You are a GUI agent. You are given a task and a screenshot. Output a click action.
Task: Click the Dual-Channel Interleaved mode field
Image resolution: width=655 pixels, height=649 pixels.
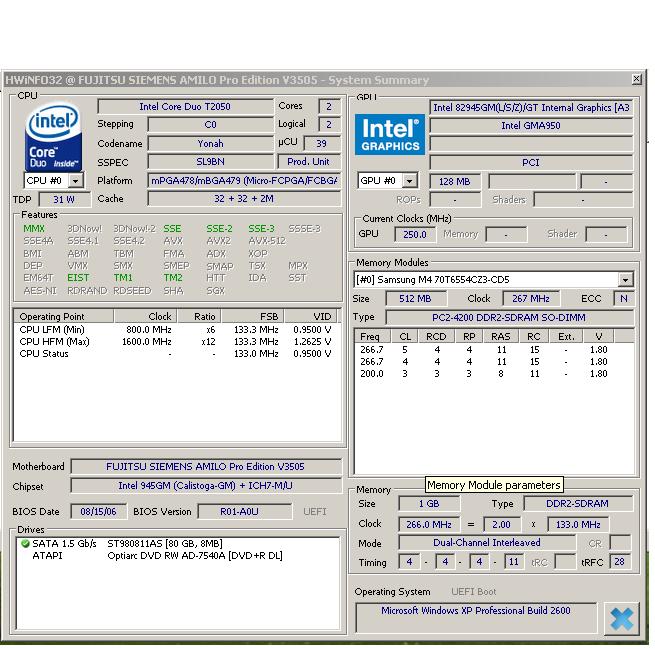point(487,543)
